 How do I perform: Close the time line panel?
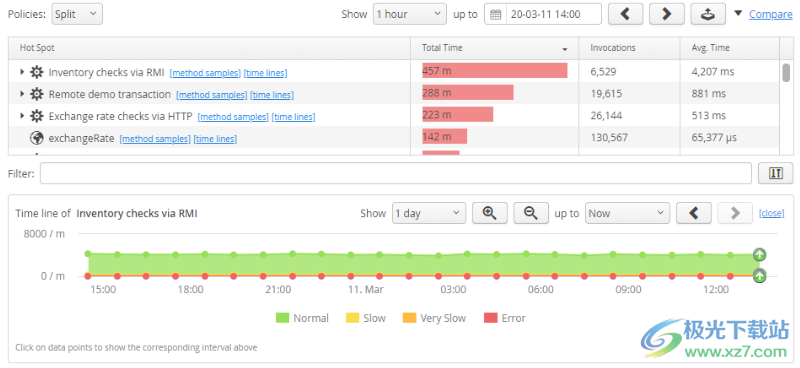[771, 213]
